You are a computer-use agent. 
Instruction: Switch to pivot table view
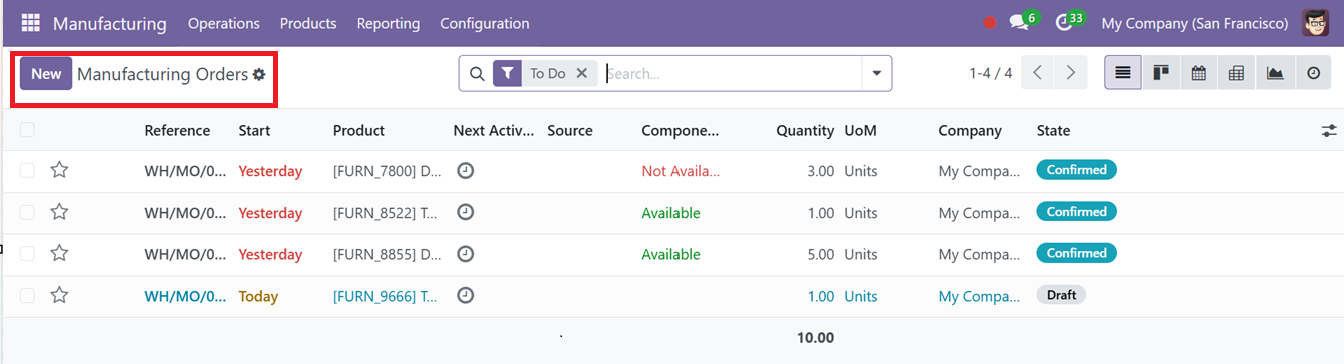point(1236,73)
